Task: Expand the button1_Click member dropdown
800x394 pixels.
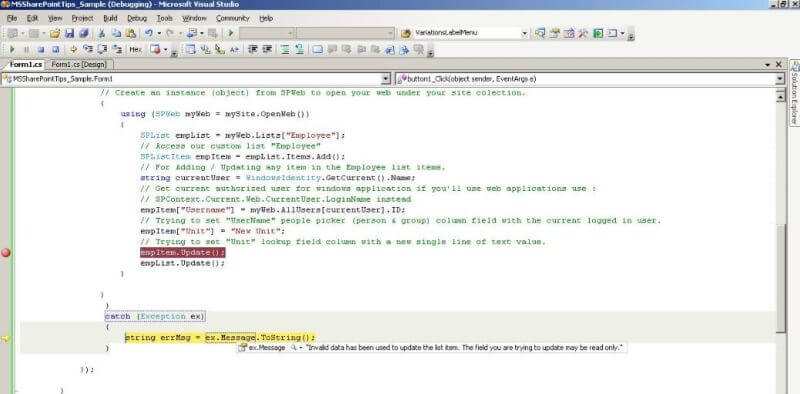Action: pyautogui.click(x=780, y=79)
